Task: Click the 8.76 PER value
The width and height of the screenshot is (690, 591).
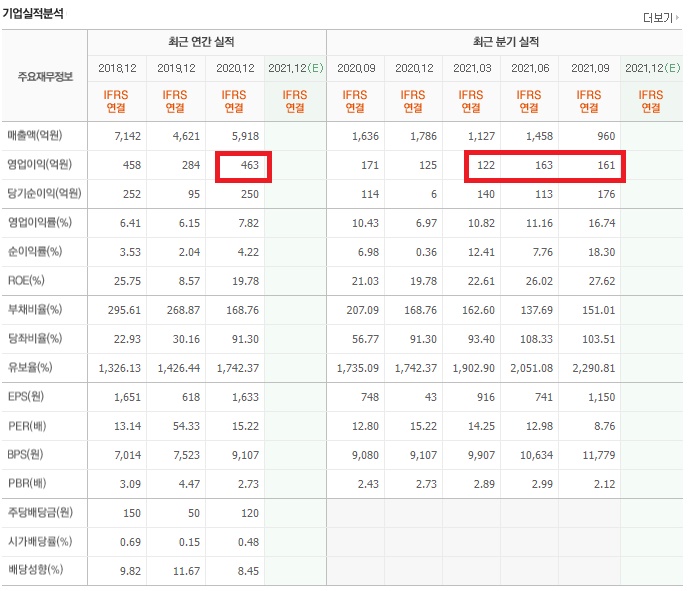Action: [x=605, y=426]
